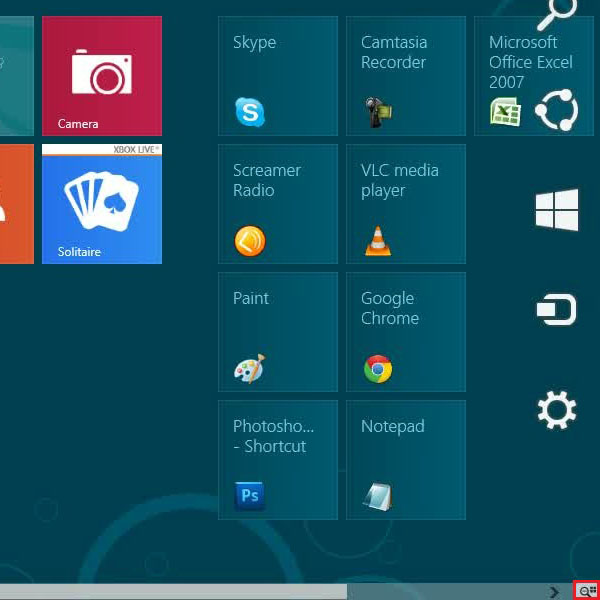Click the scrollbar right arrow
Viewport: 600px width, 600px height.
(x=554, y=592)
